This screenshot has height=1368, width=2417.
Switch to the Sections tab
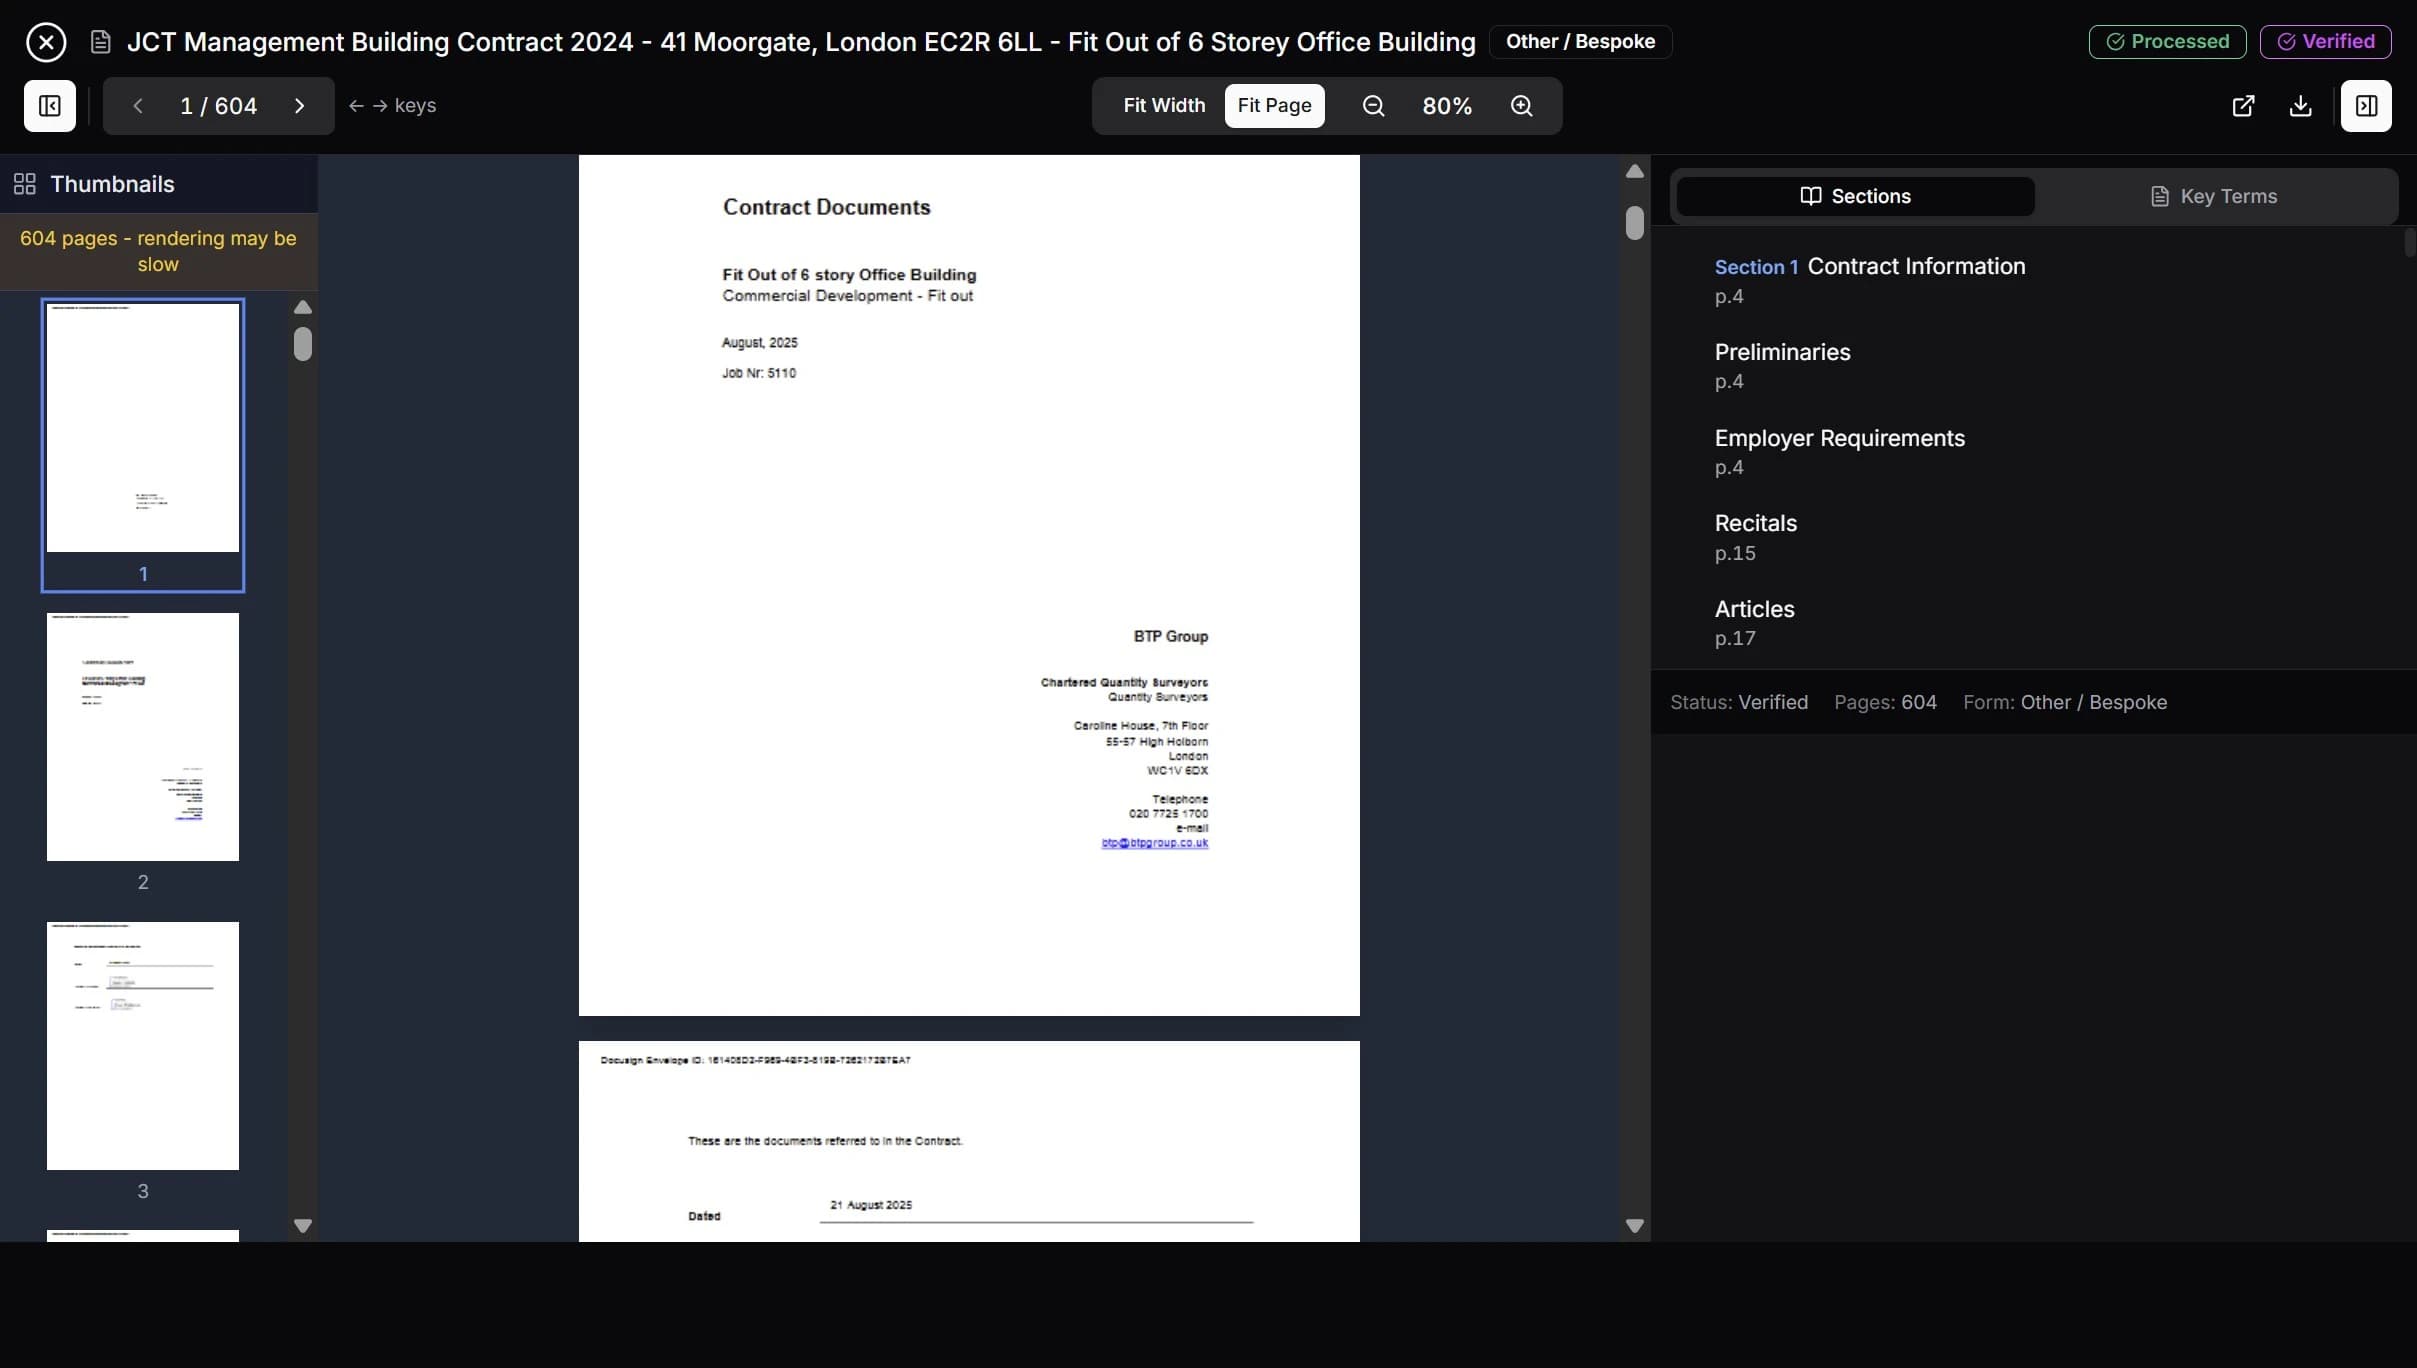(x=1853, y=196)
